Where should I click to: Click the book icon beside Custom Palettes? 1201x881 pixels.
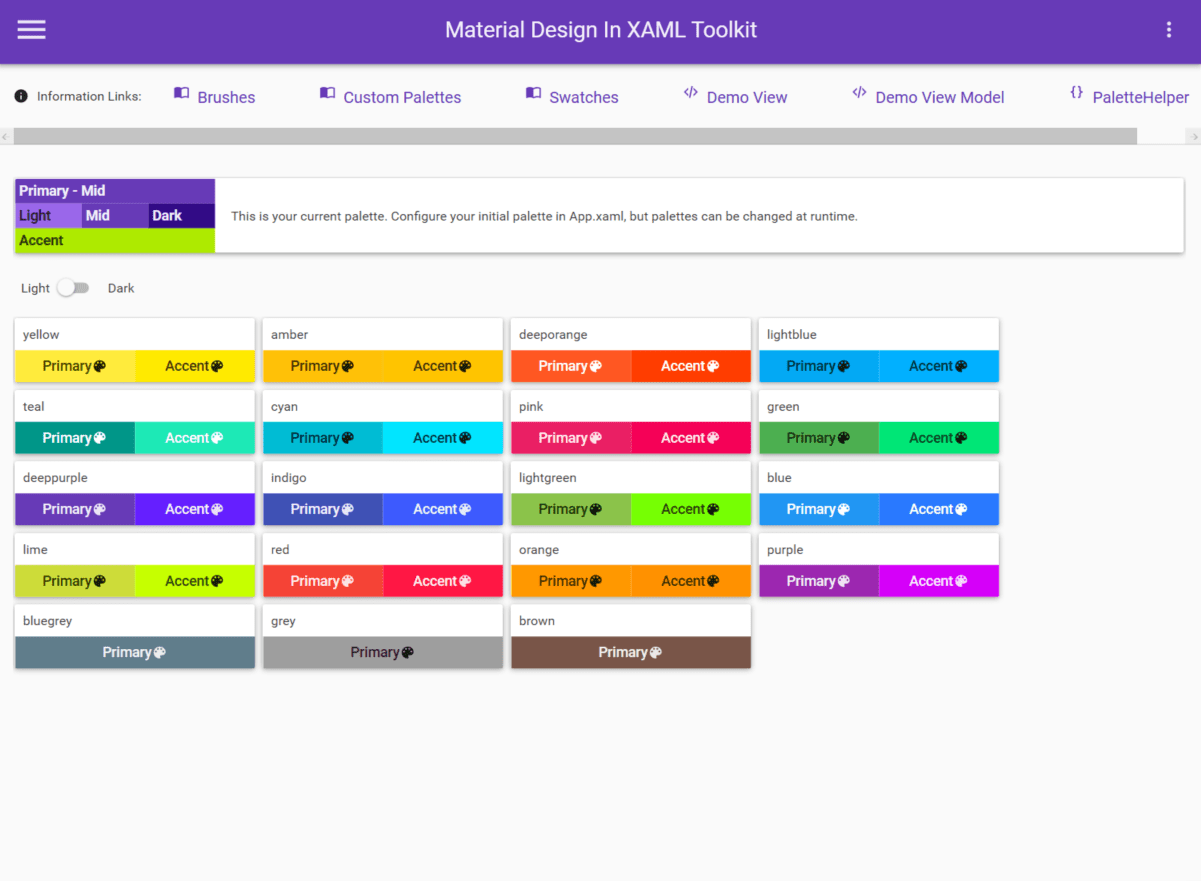[327, 92]
